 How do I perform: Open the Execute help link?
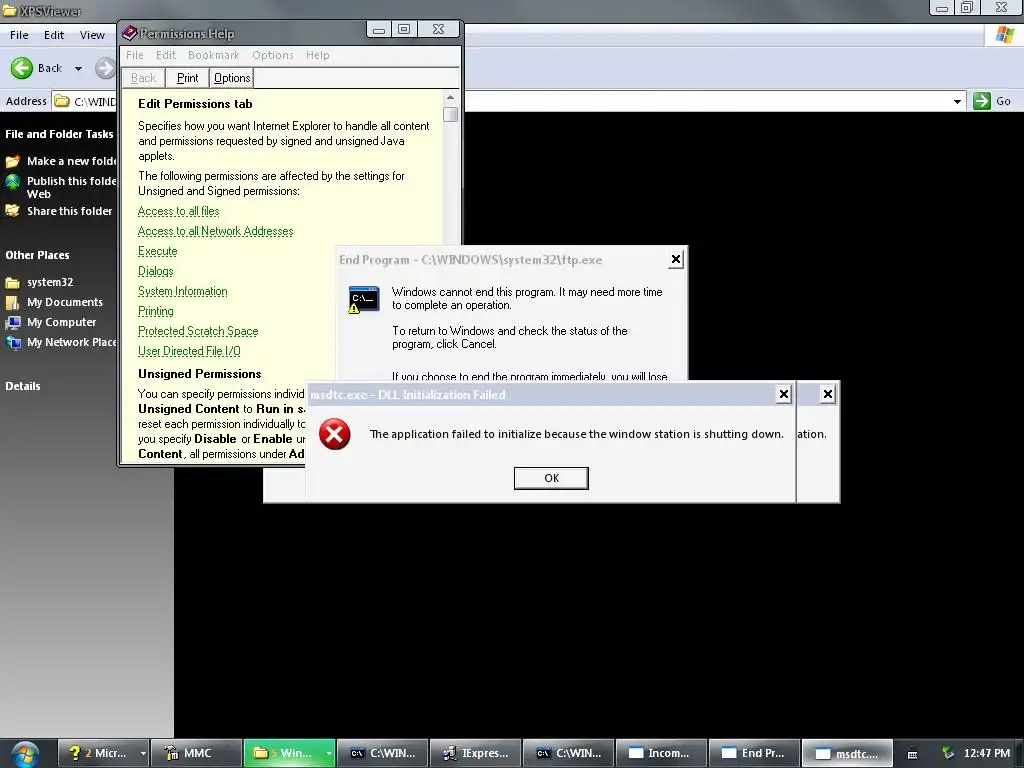pos(157,251)
